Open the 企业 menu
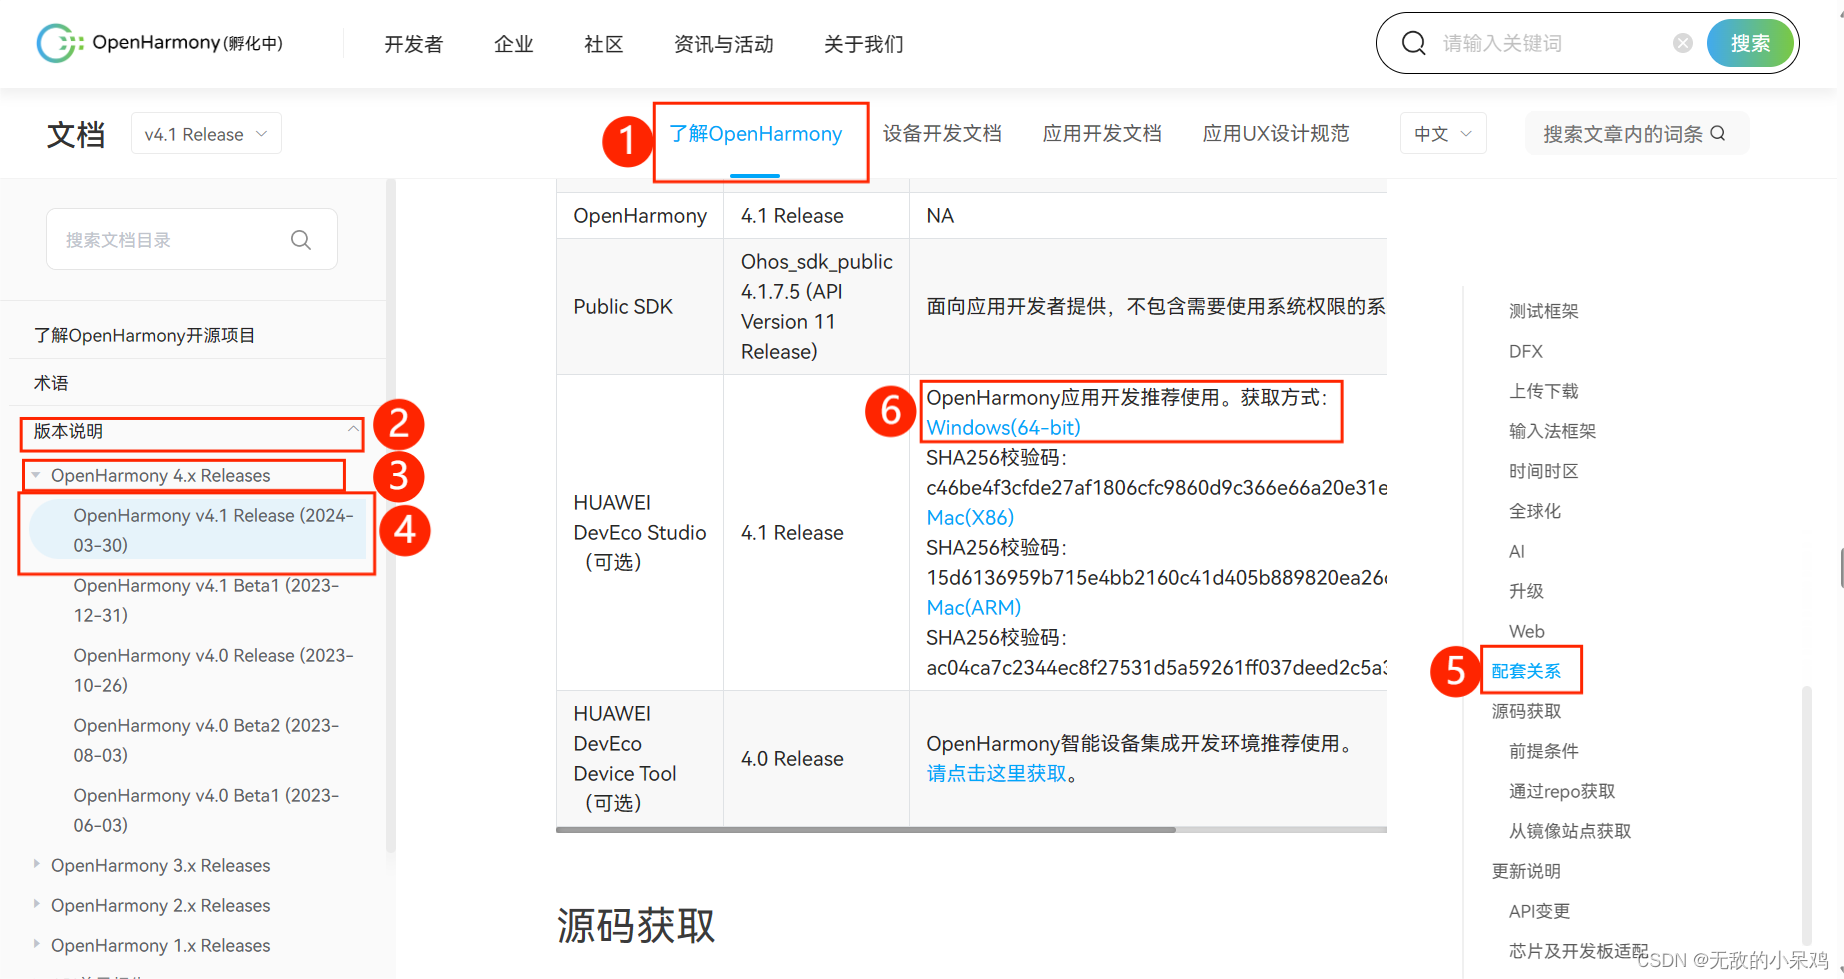 (x=514, y=44)
